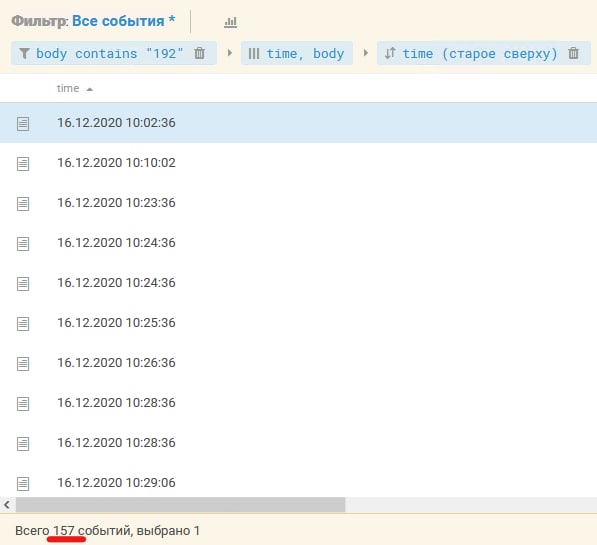Select the event 16.12.2020 10:02:36

coord(298,123)
